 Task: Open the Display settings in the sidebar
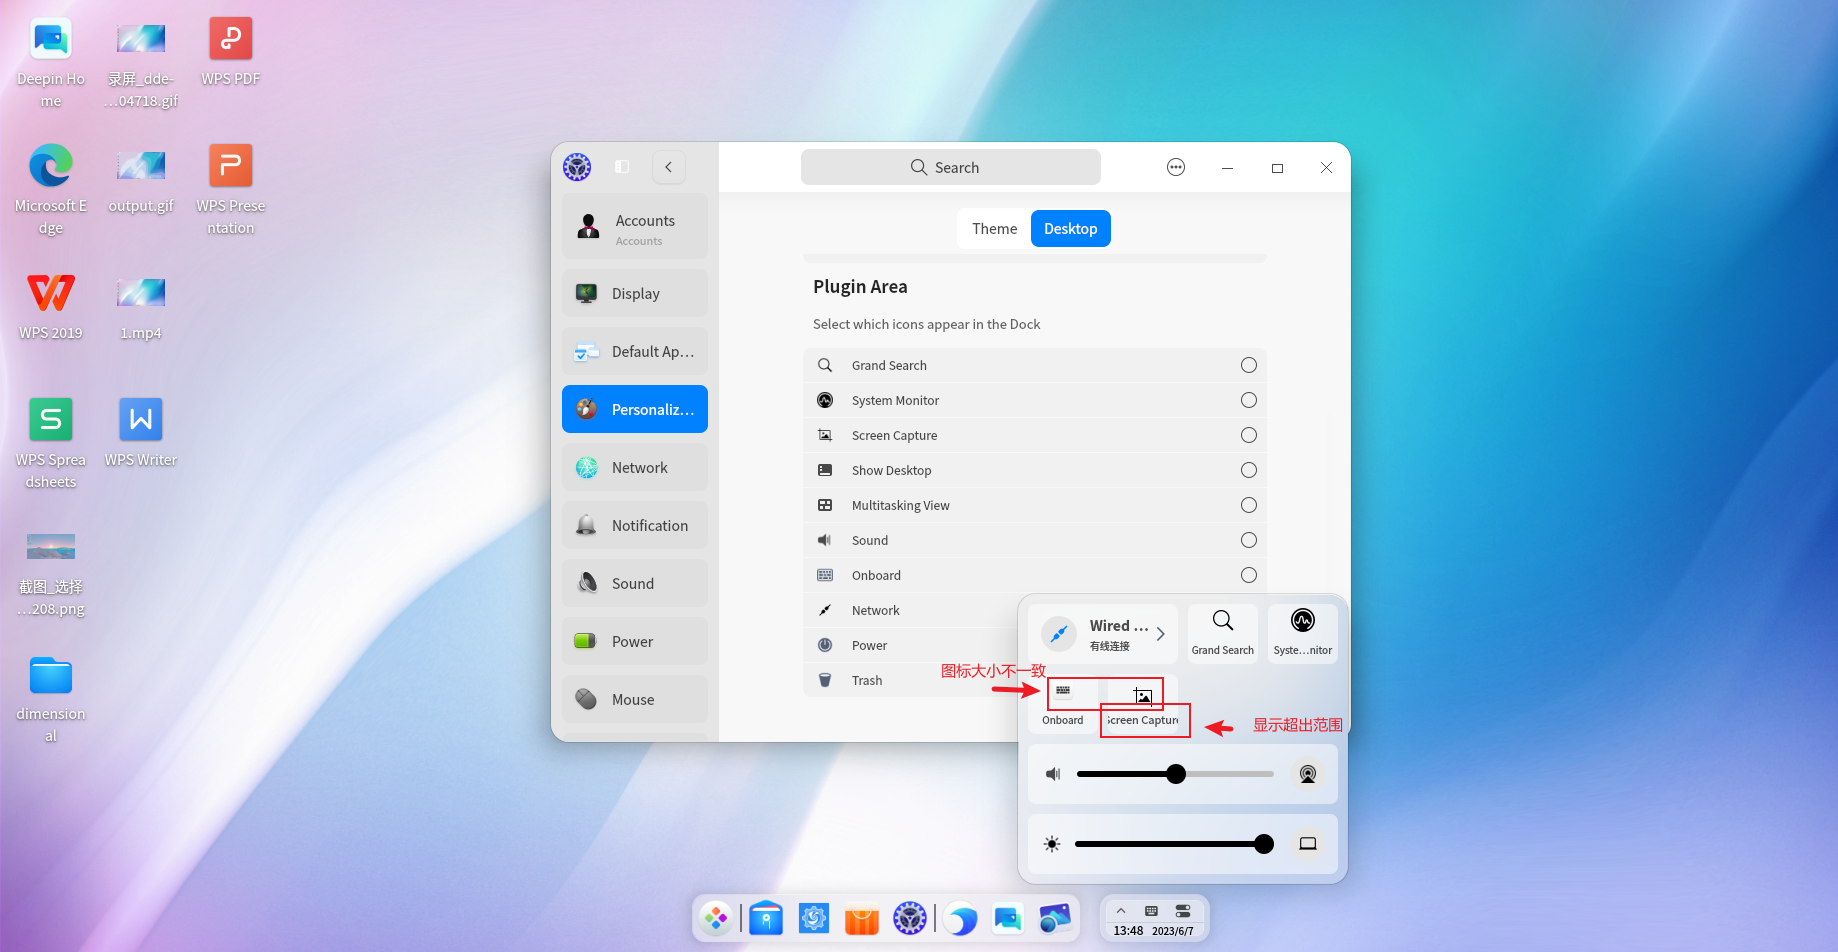634,293
